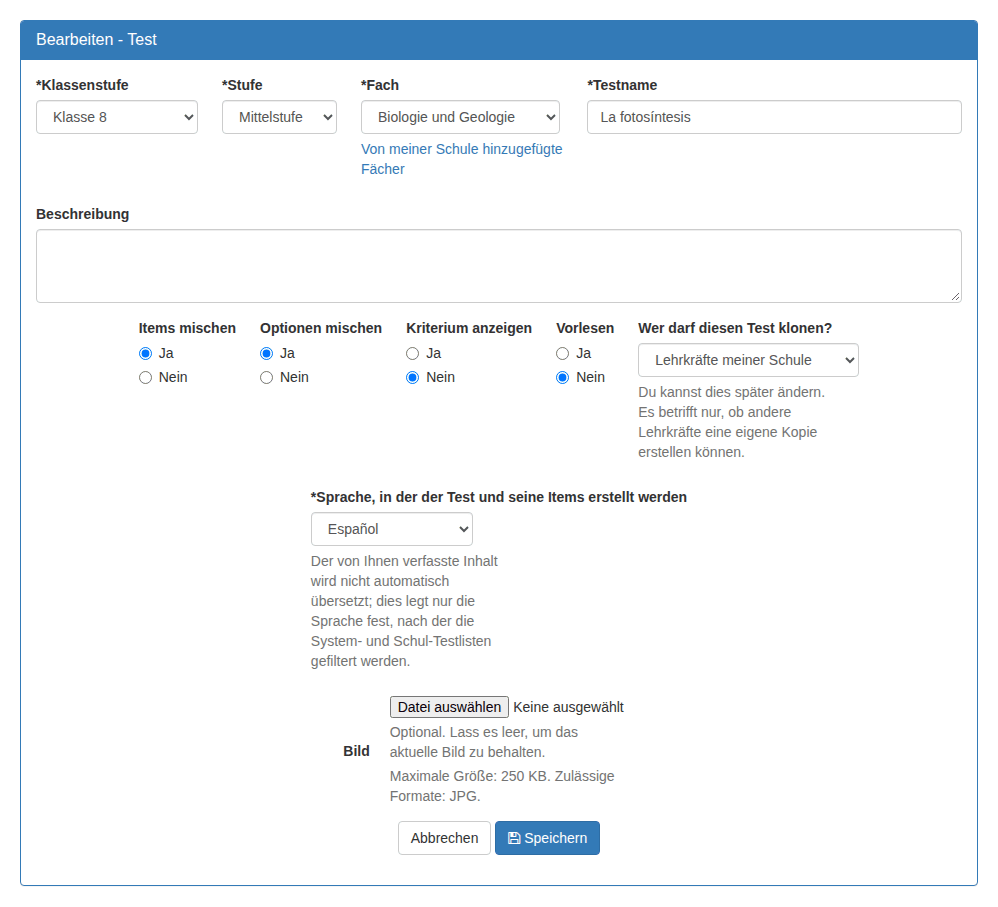Click the Maximale Größe: 250 KB hint text
Viewport: 998px width, 907px height.
coord(502,786)
